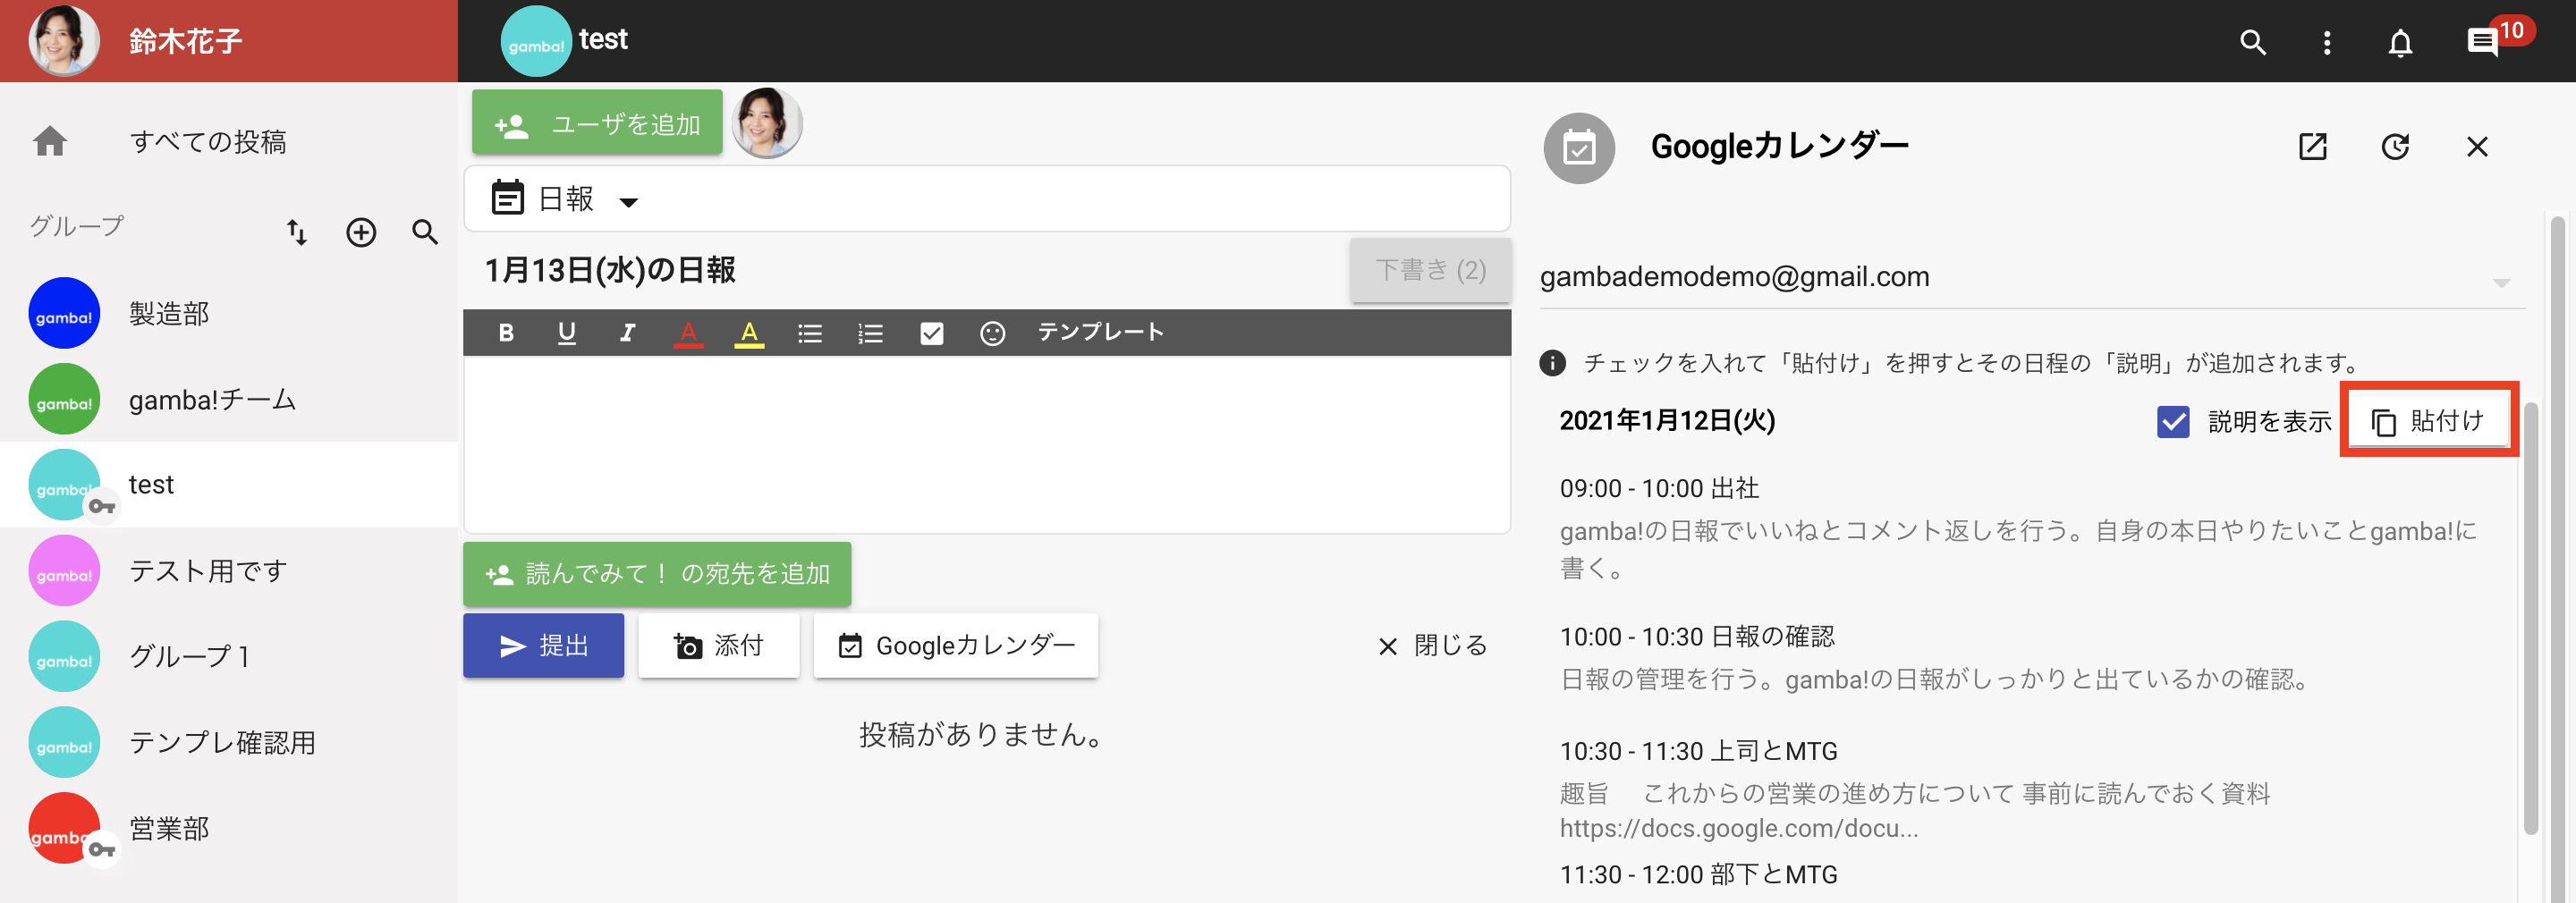2576x903 pixels.
Task: Select the テンプレ確認用 group
Action: point(229,743)
